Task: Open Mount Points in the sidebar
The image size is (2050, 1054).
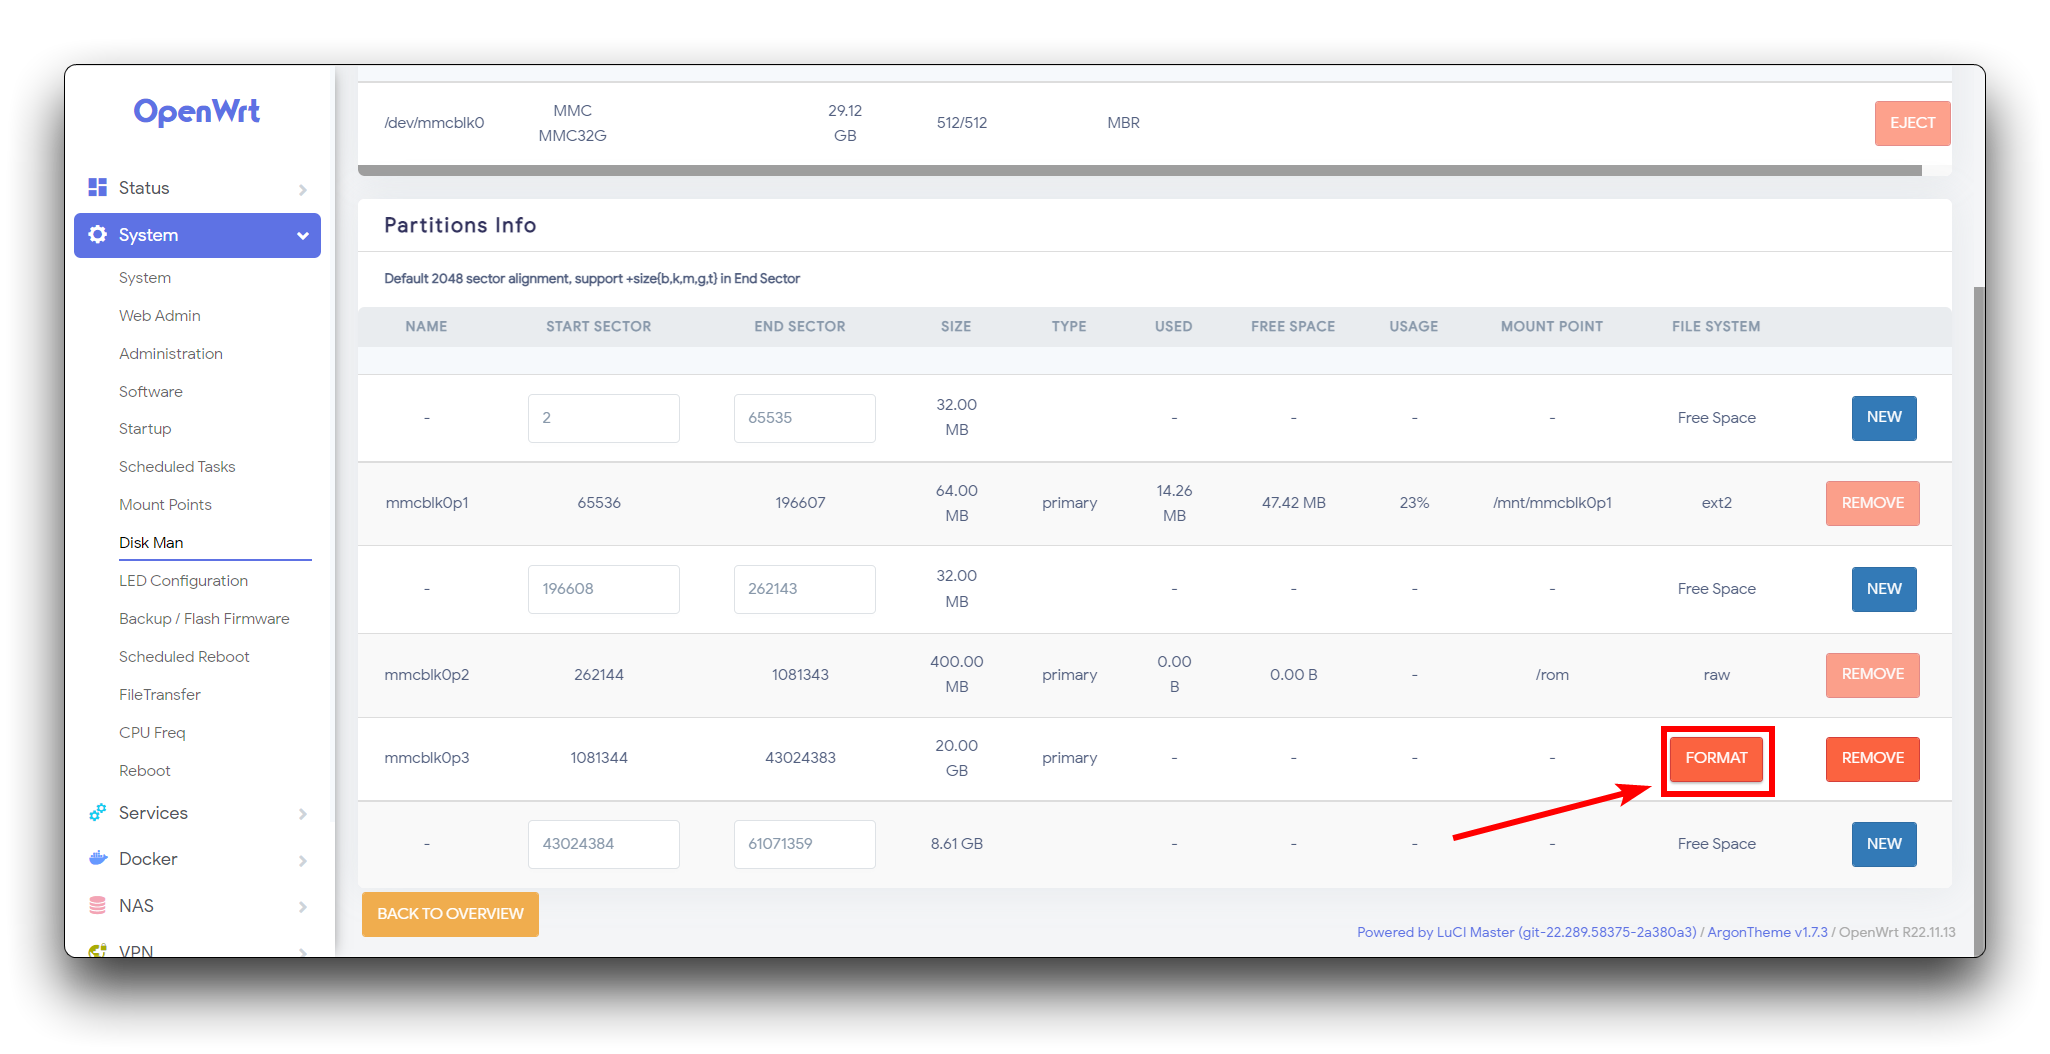Action: click(165, 505)
